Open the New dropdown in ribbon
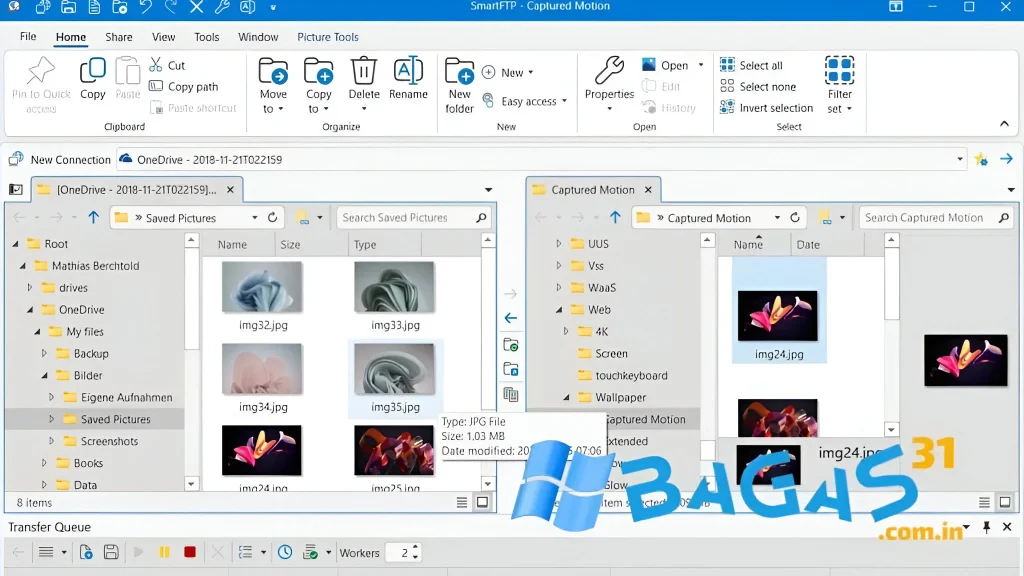1024x576 pixels. (x=530, y=72)
